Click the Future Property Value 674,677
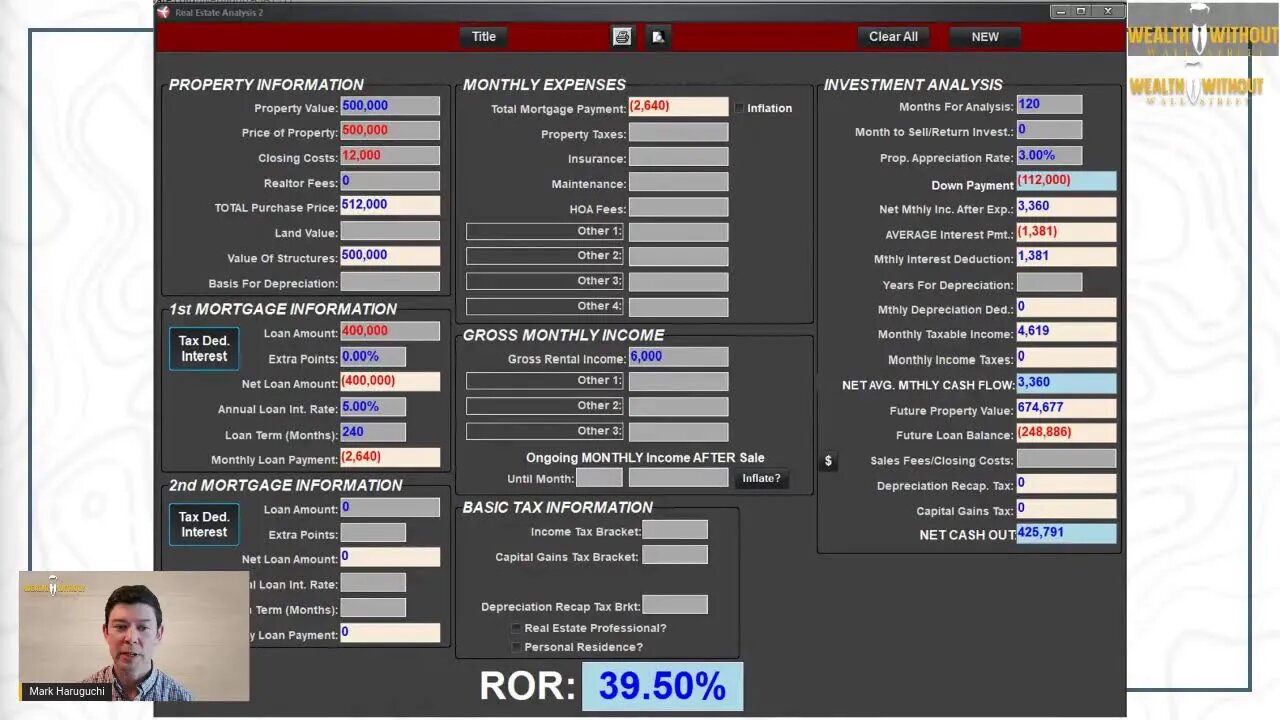Screen dimensions: 1280x720 (1066, 408)
